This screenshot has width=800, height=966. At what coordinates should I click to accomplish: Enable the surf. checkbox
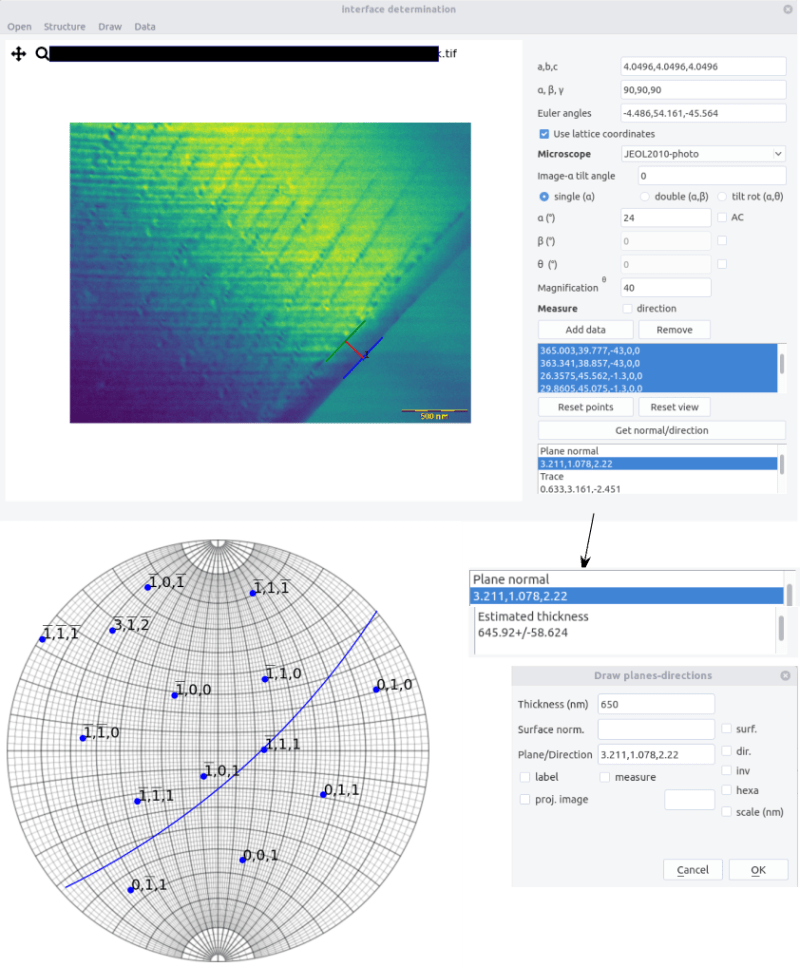(x=726, y=728)
